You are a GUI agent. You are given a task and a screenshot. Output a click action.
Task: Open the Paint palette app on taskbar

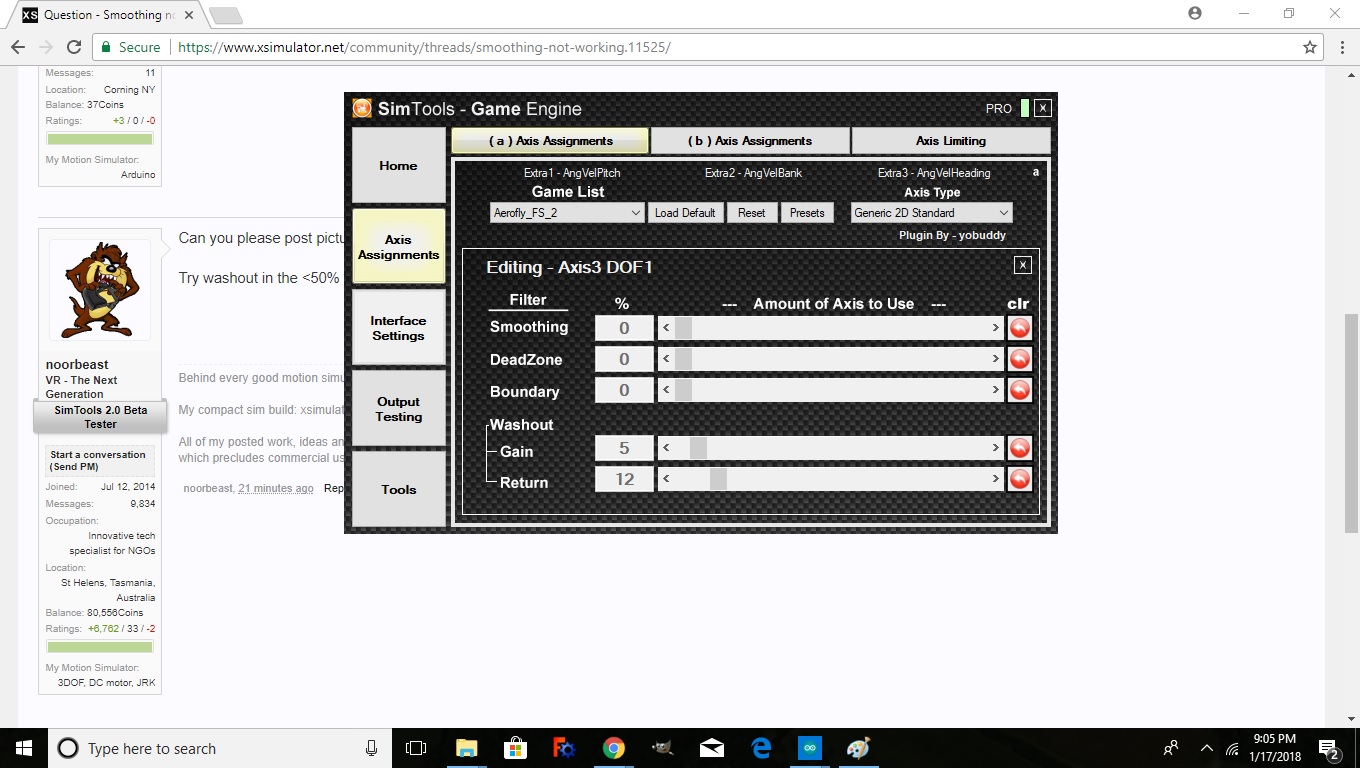858,748
